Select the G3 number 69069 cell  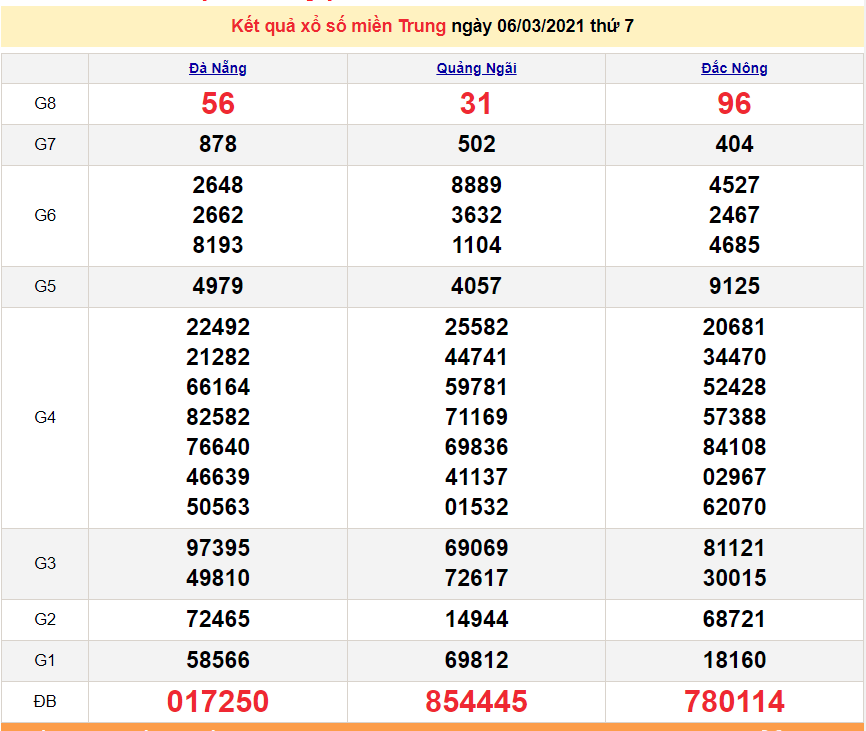tap(477, 548)
